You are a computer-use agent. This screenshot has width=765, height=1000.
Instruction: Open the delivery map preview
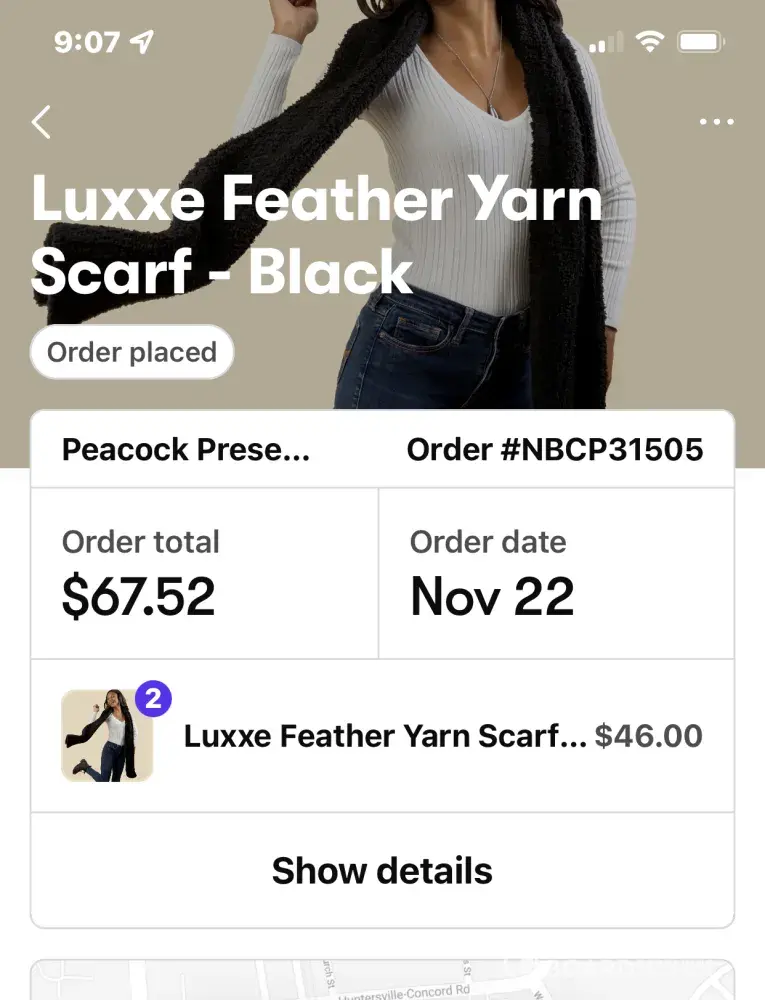(x=382, y=980)
